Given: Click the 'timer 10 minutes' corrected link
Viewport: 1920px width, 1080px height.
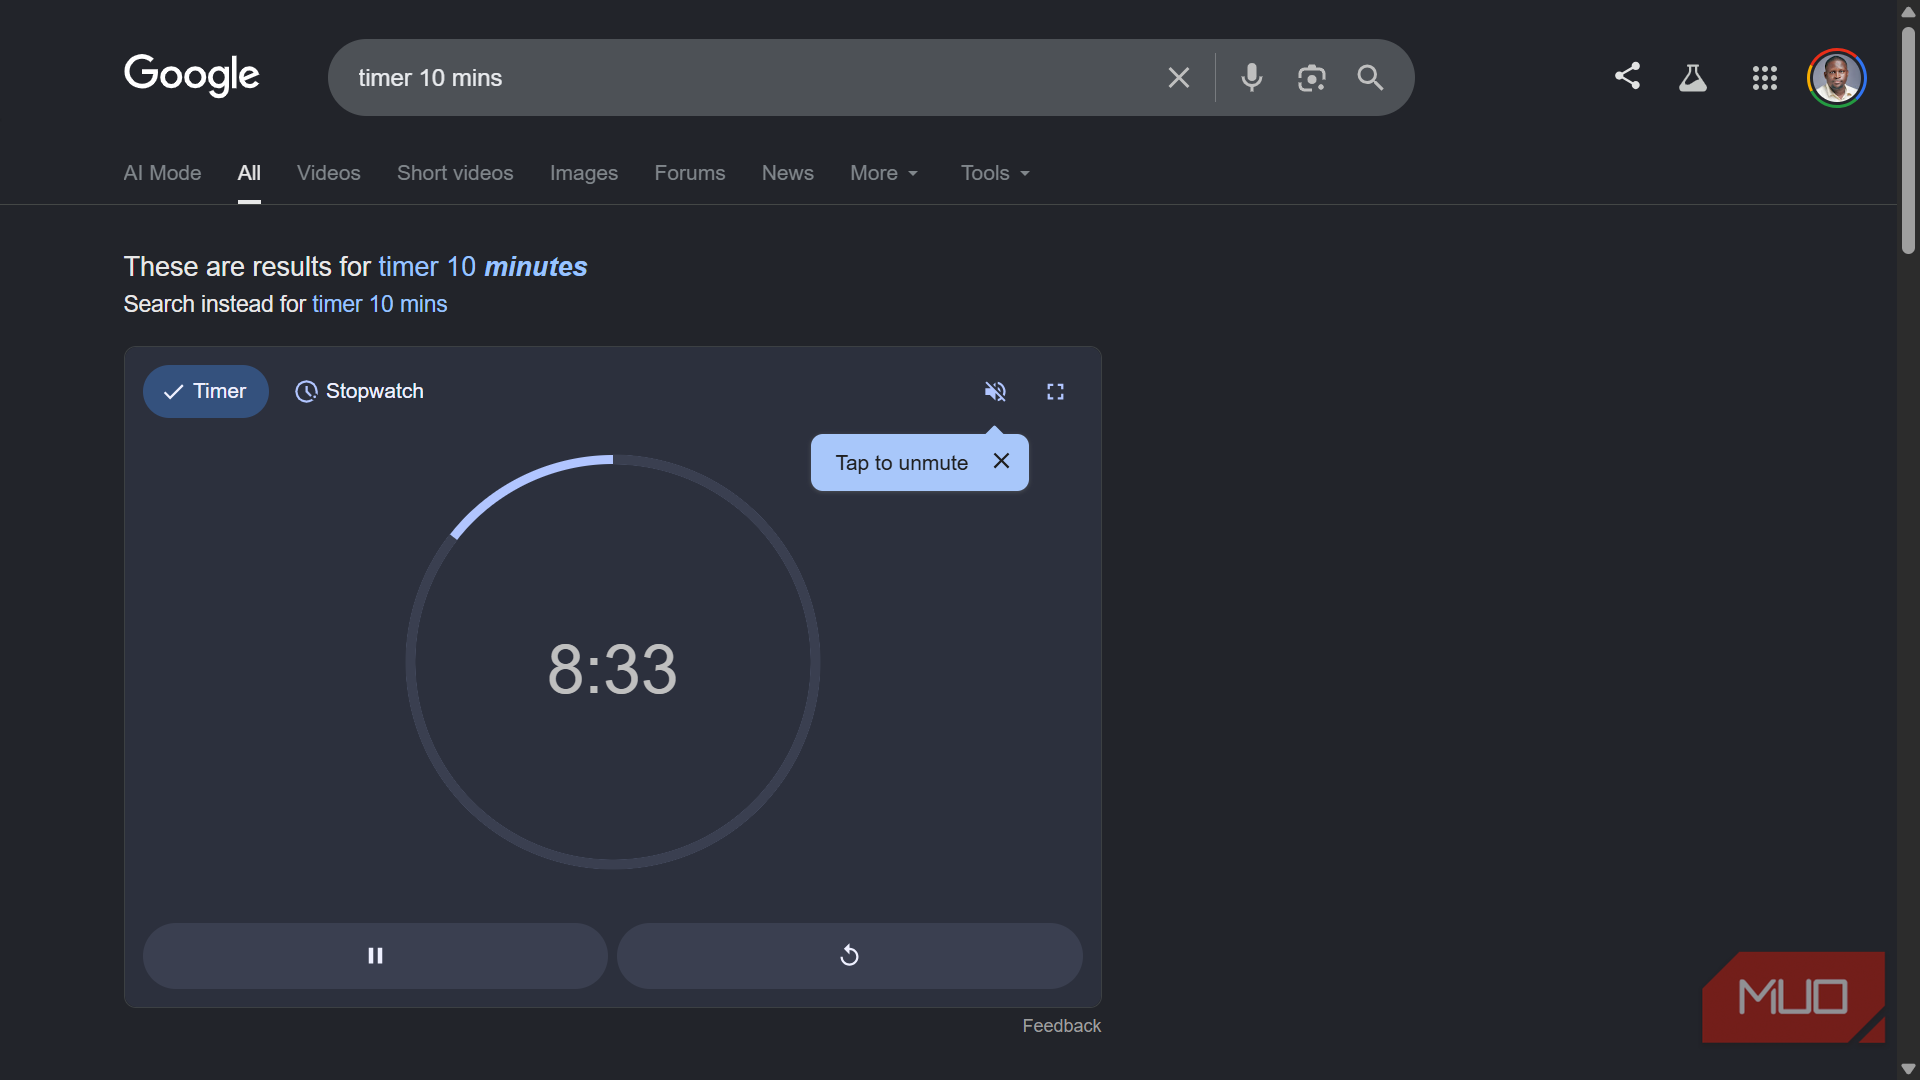Looking at the screenshot, I should pos(482,267).
